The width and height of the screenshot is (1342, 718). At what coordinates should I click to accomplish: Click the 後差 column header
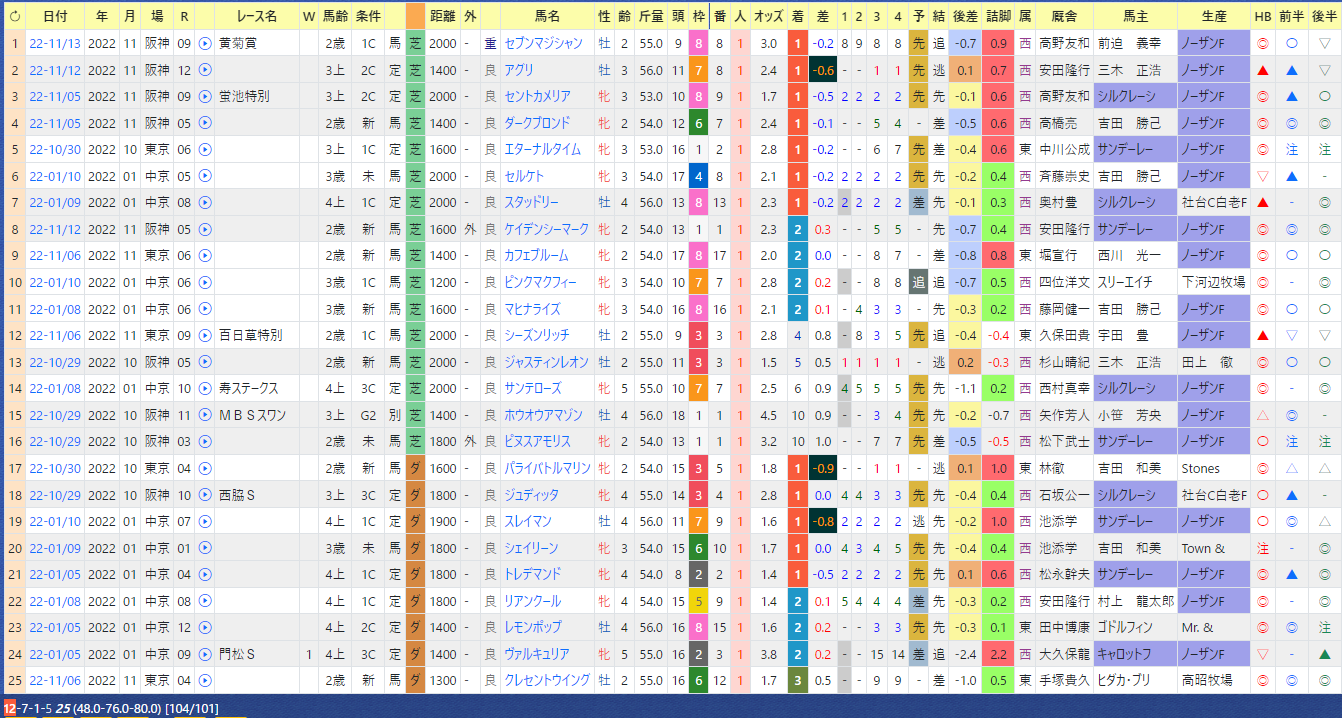point(965,17)
